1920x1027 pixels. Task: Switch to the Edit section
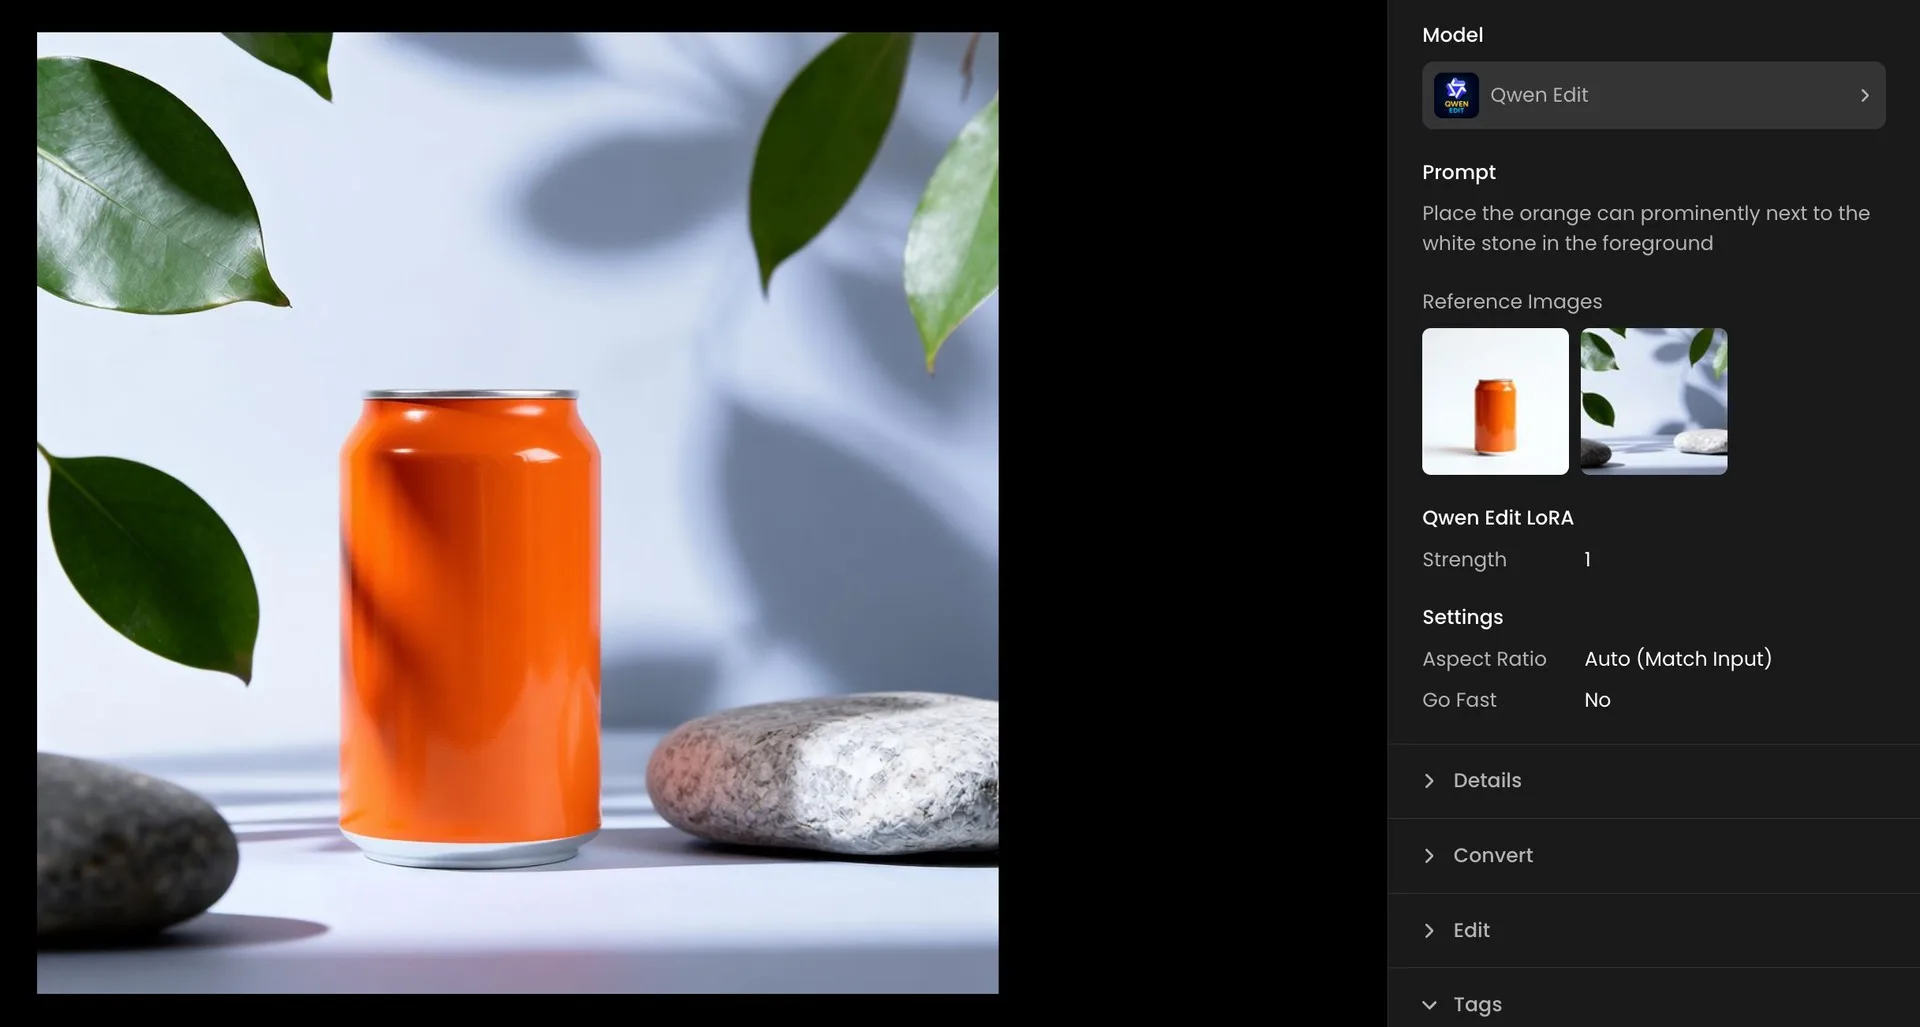click(x=1470, y=930)
